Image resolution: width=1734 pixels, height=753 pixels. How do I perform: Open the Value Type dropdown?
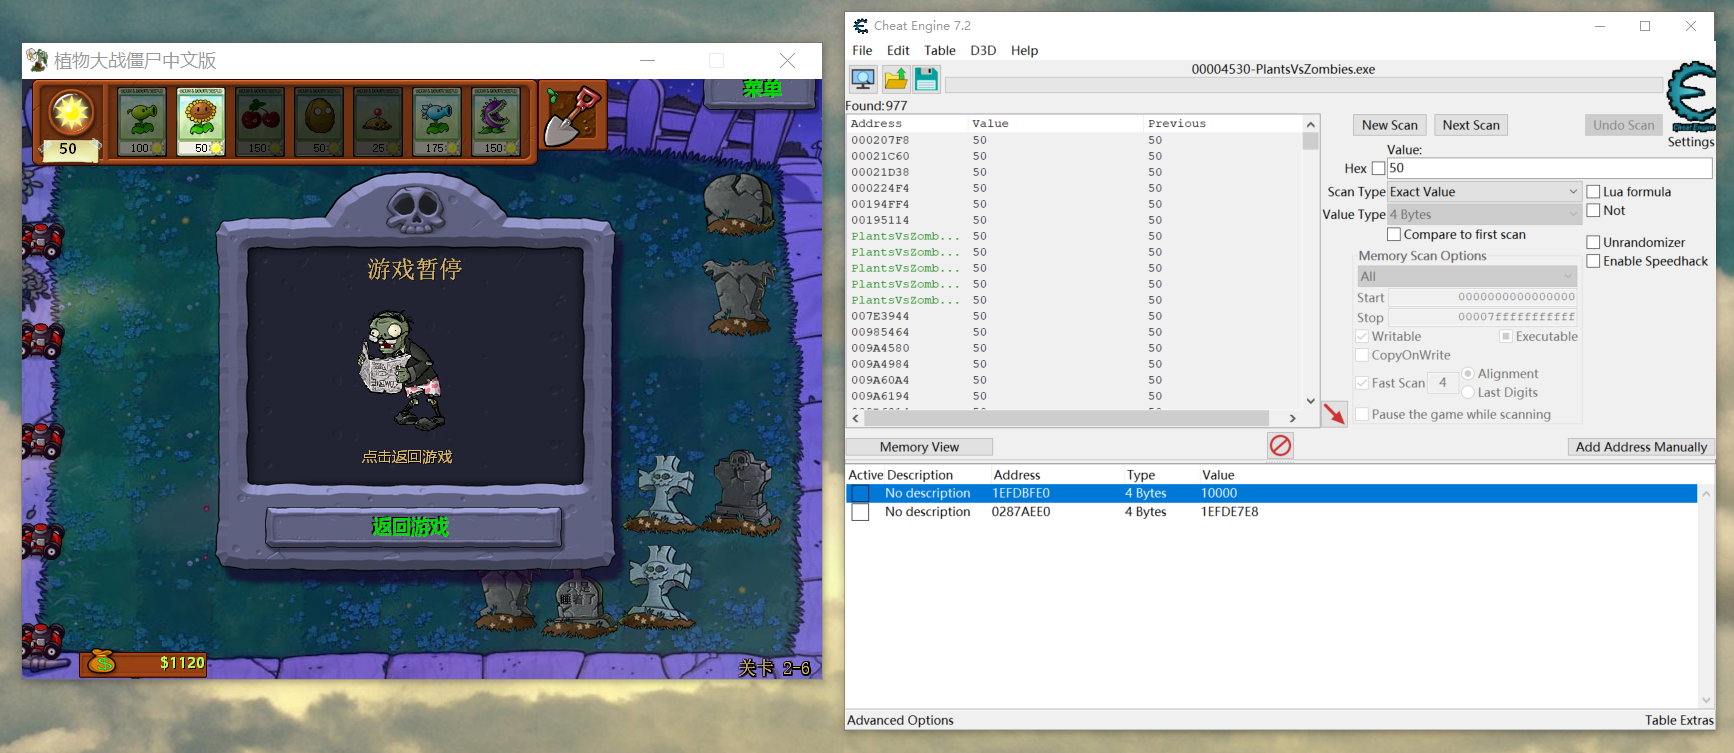(x=1484, y=215)
